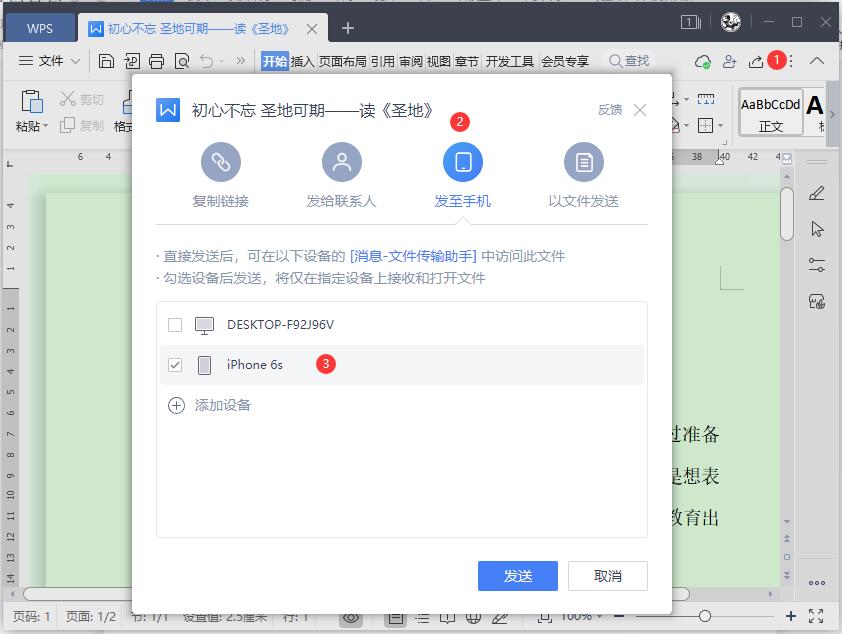Click the select arrow icon in right sidebar

pyautogui.click(x=817, y=229)
